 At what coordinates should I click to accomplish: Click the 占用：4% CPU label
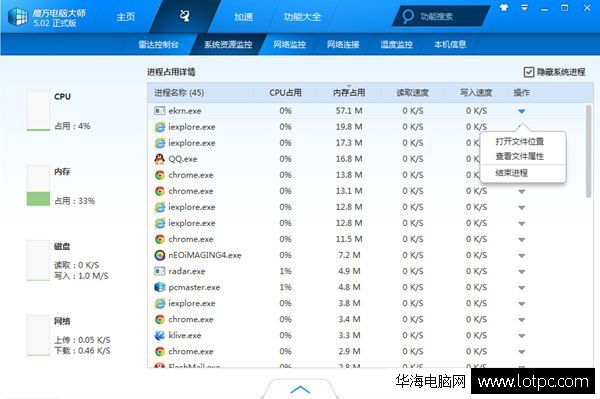tap(72, 126)
